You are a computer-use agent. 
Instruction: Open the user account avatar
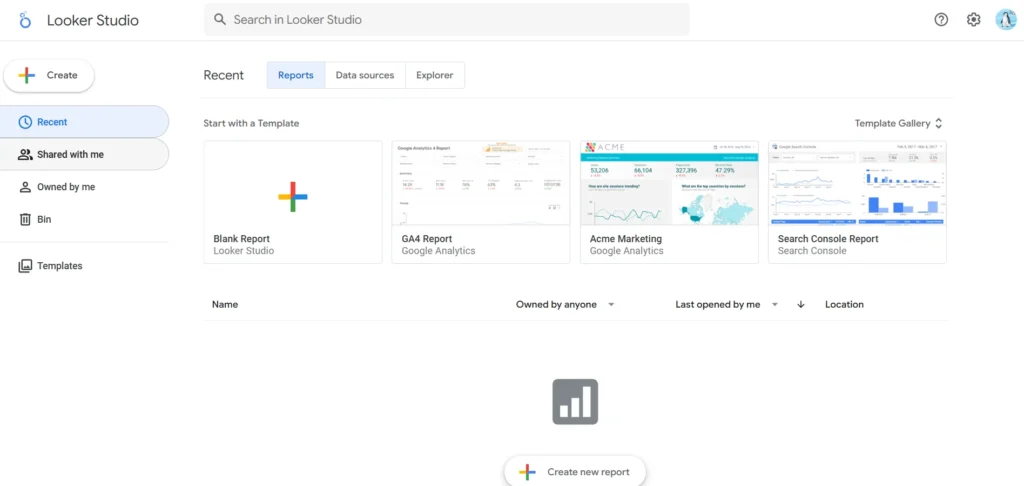pyautogui.click(x=1006, y=20)
